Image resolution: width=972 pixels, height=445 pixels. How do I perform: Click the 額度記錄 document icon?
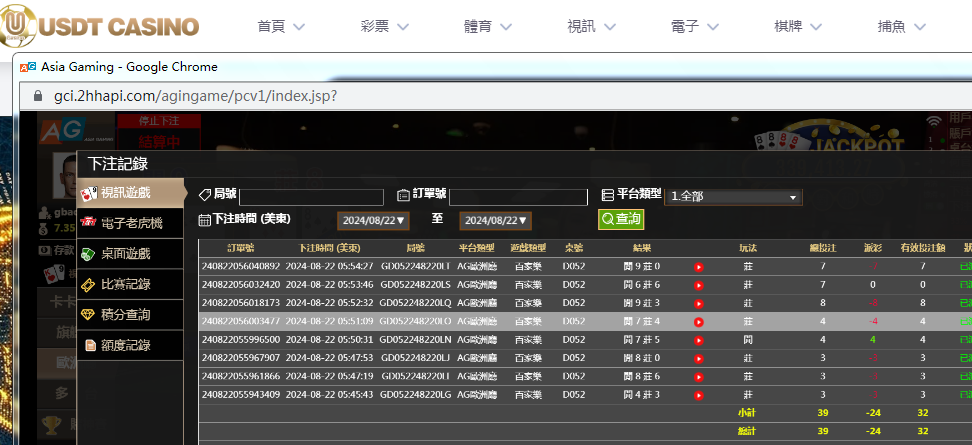click(90, 346)
